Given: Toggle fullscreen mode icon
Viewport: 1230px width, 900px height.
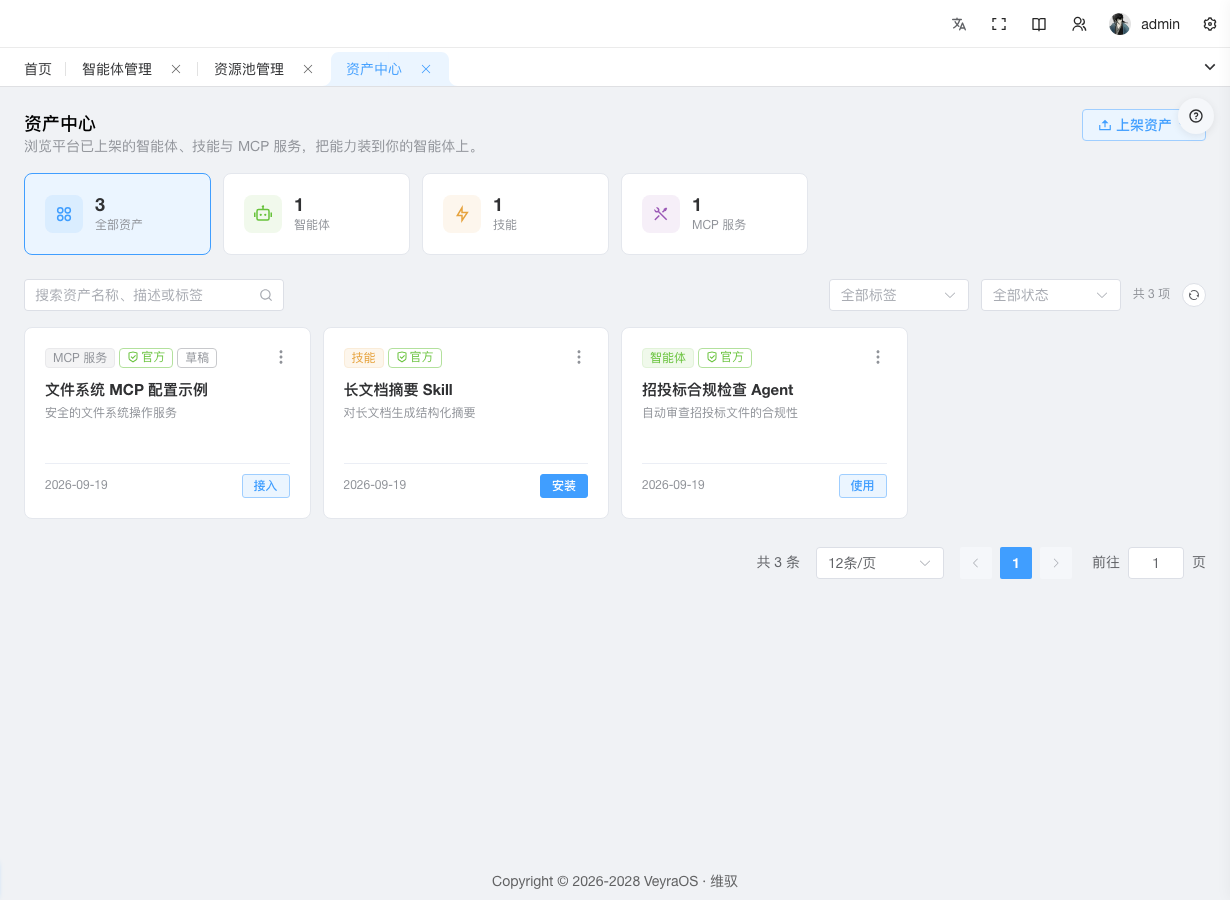Looking at the screenshot, I should (999, 24).
